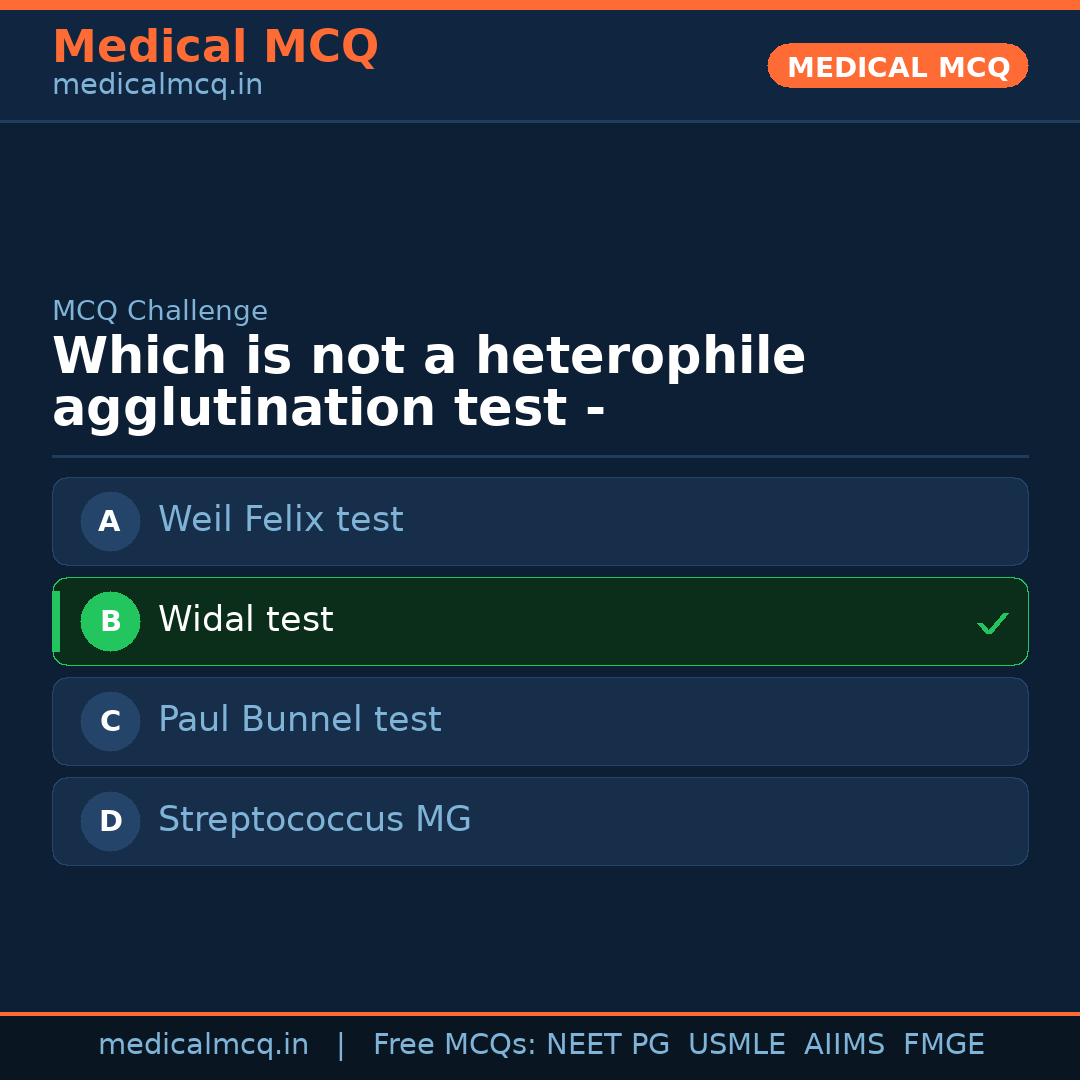Click the orange MEDICAL MCQ badge
Image resolution: width=1080 pixels, height=1080 pixels.
pyautogui.click(x=897, y=67)
